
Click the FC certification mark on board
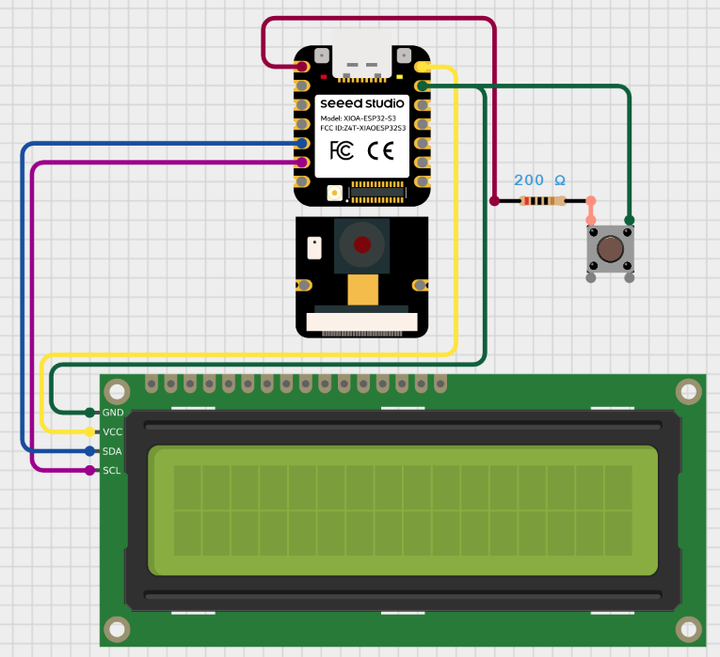341,151
